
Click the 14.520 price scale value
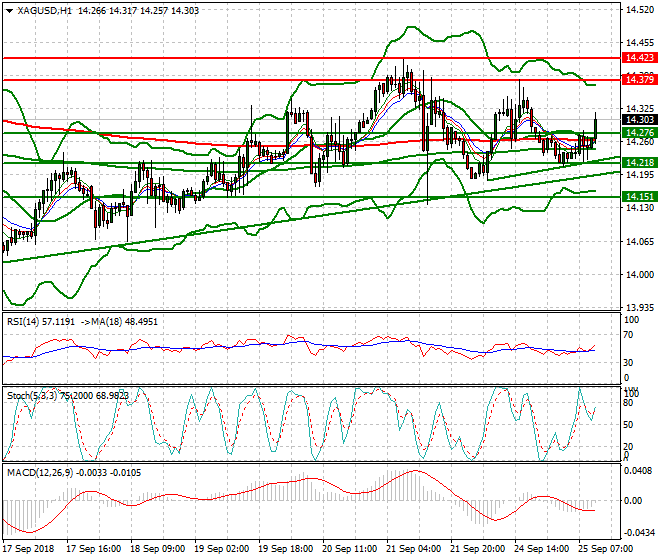point(640,10)
